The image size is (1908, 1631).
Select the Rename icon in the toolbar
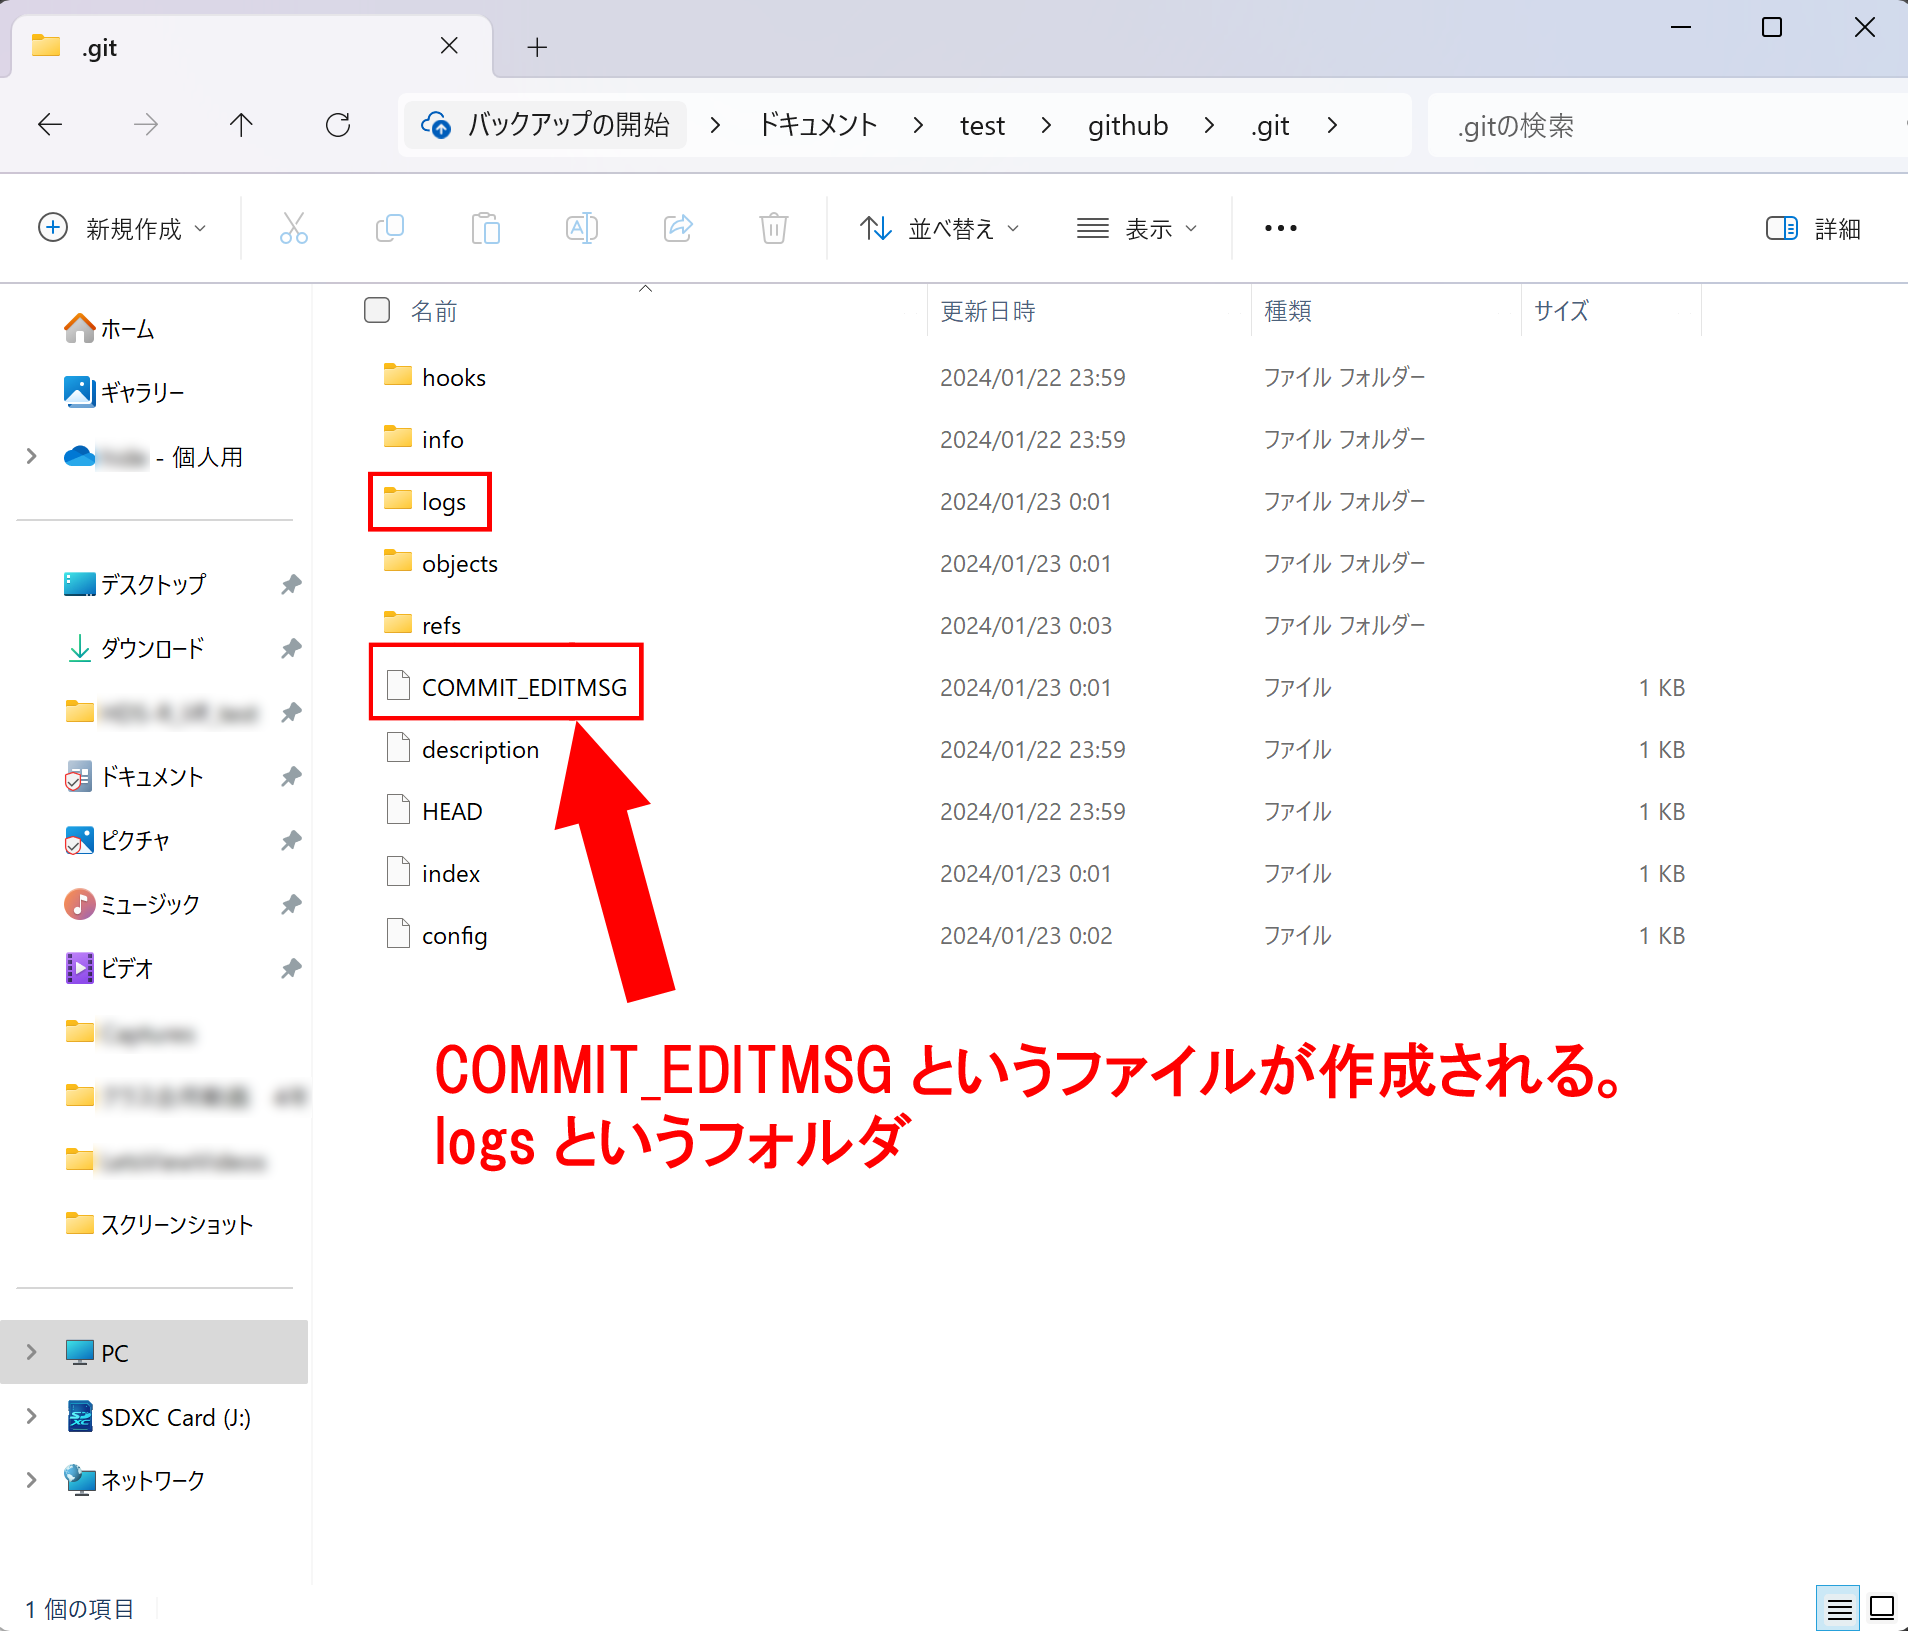tap(581, 228)
